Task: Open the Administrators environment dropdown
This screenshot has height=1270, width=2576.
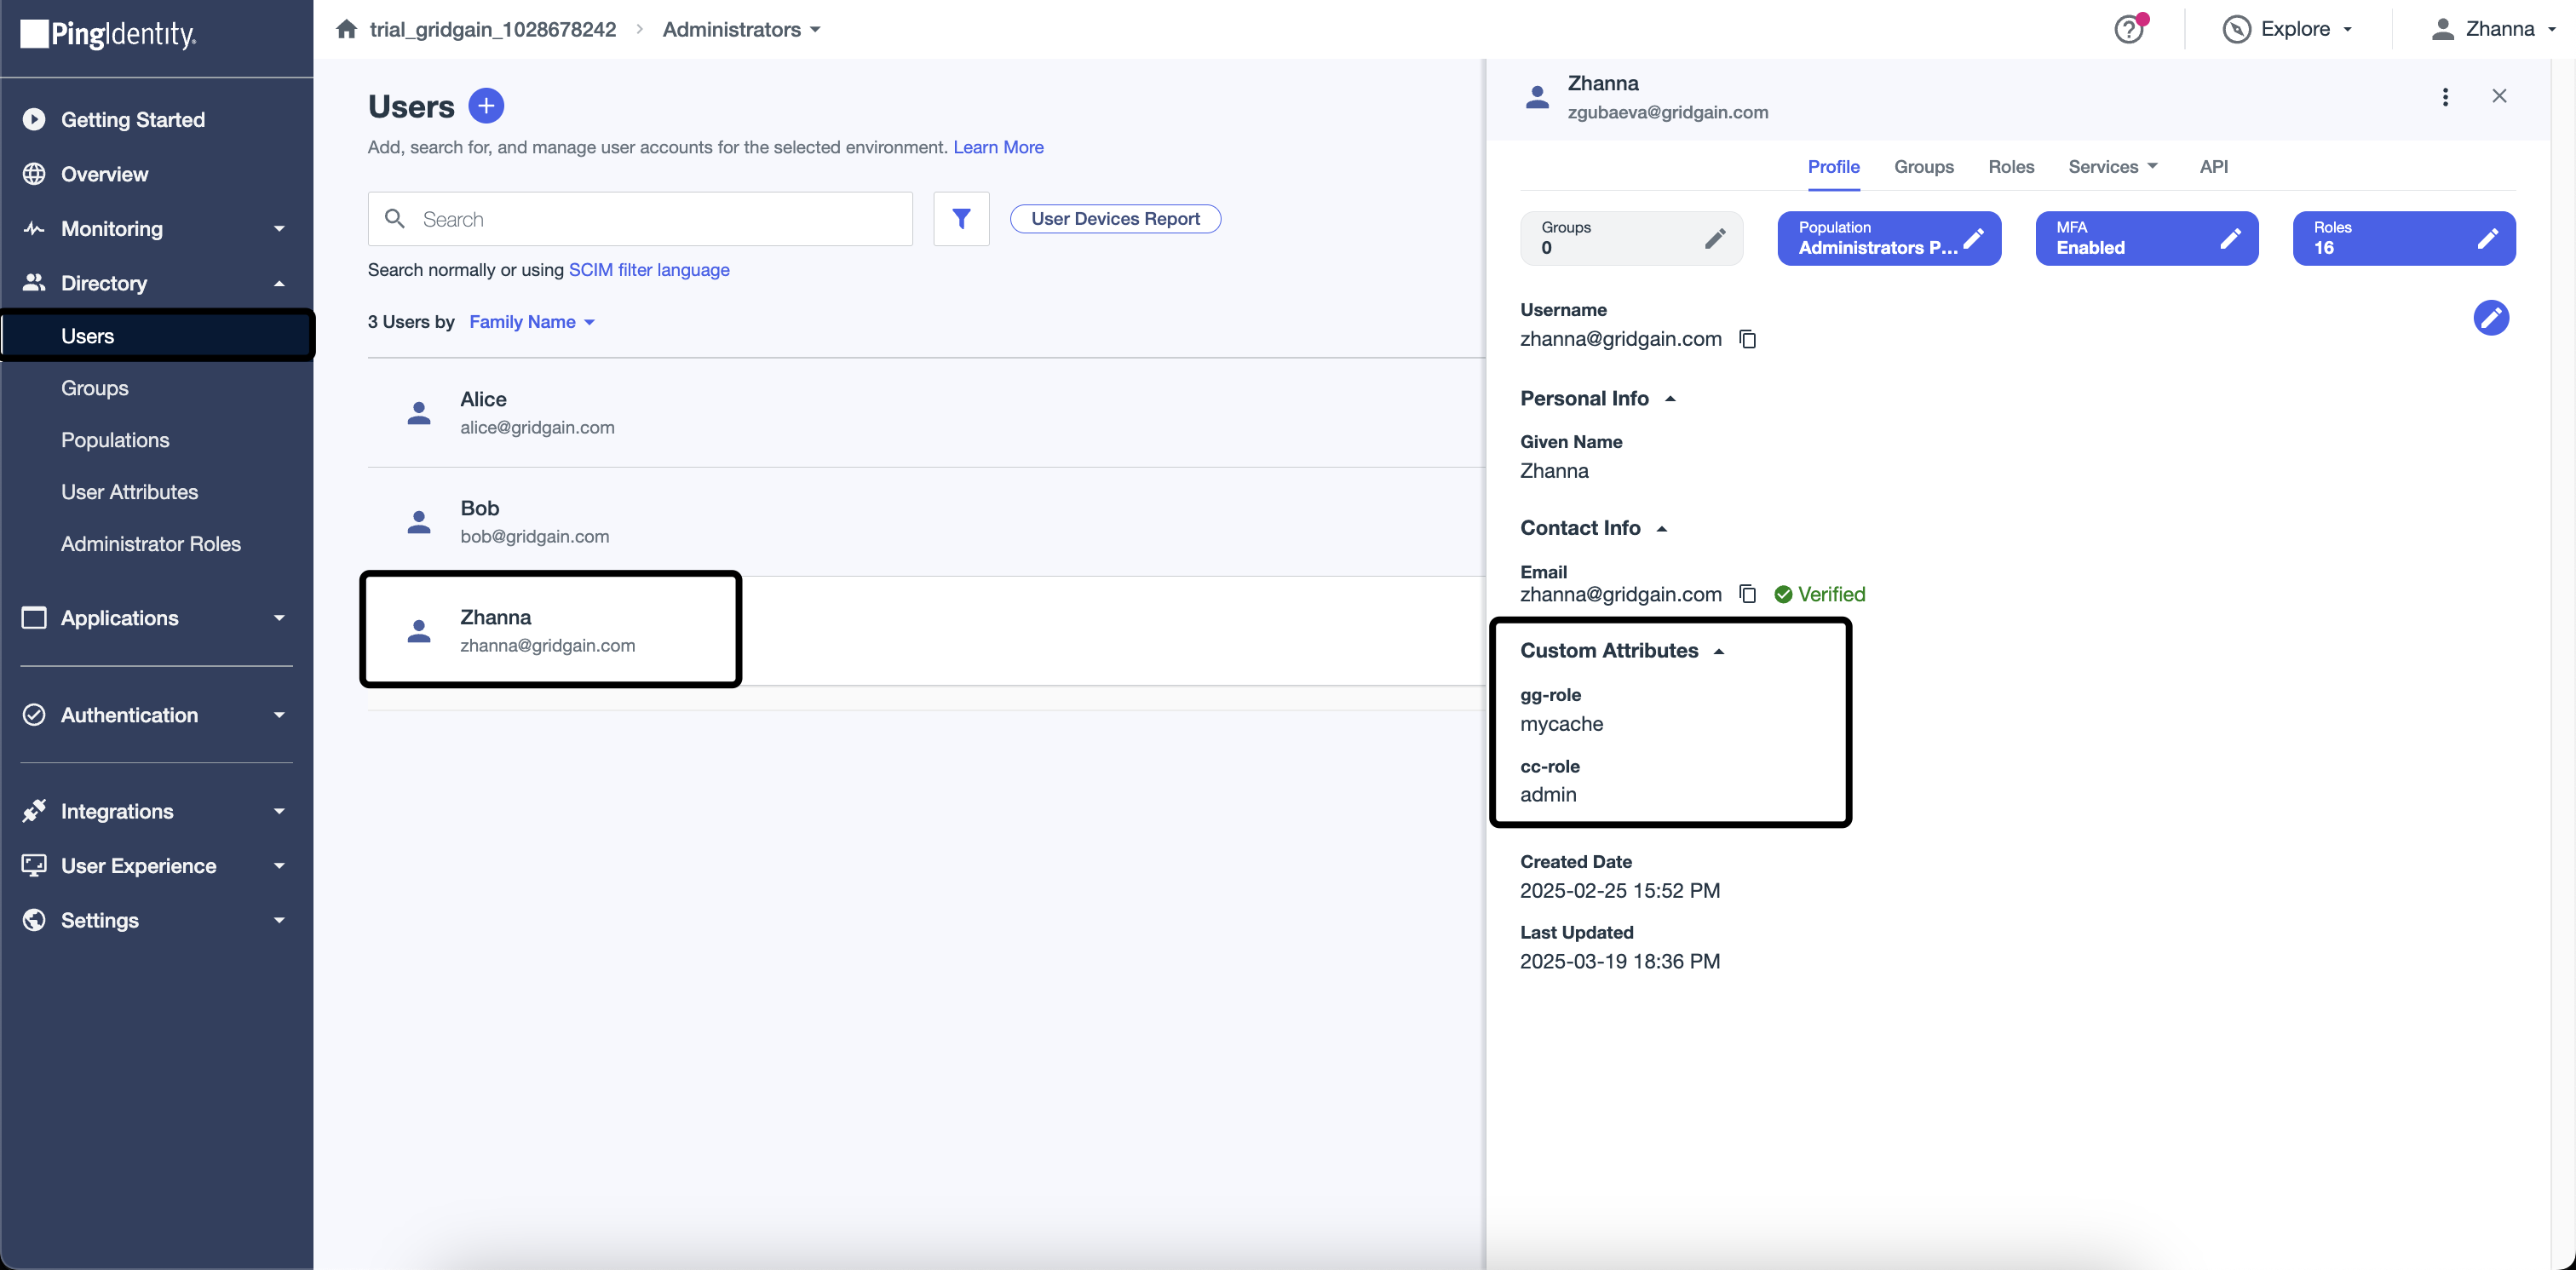Action: tap(741, 29)
